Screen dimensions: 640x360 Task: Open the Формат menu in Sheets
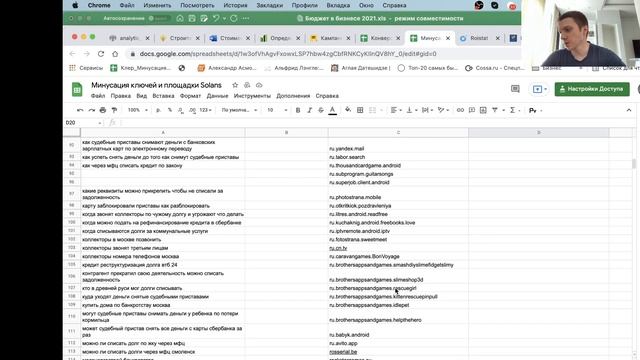[190, 96]
